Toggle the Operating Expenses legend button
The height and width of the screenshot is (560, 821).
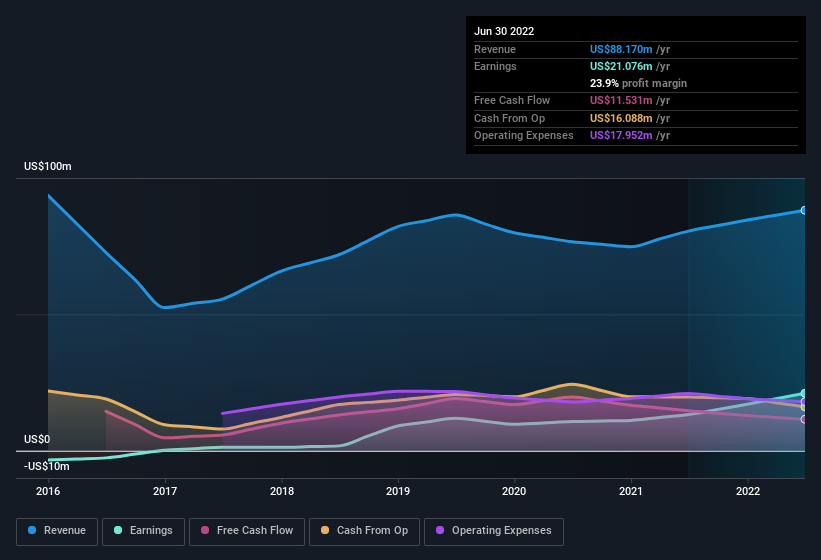coord(494,531)
